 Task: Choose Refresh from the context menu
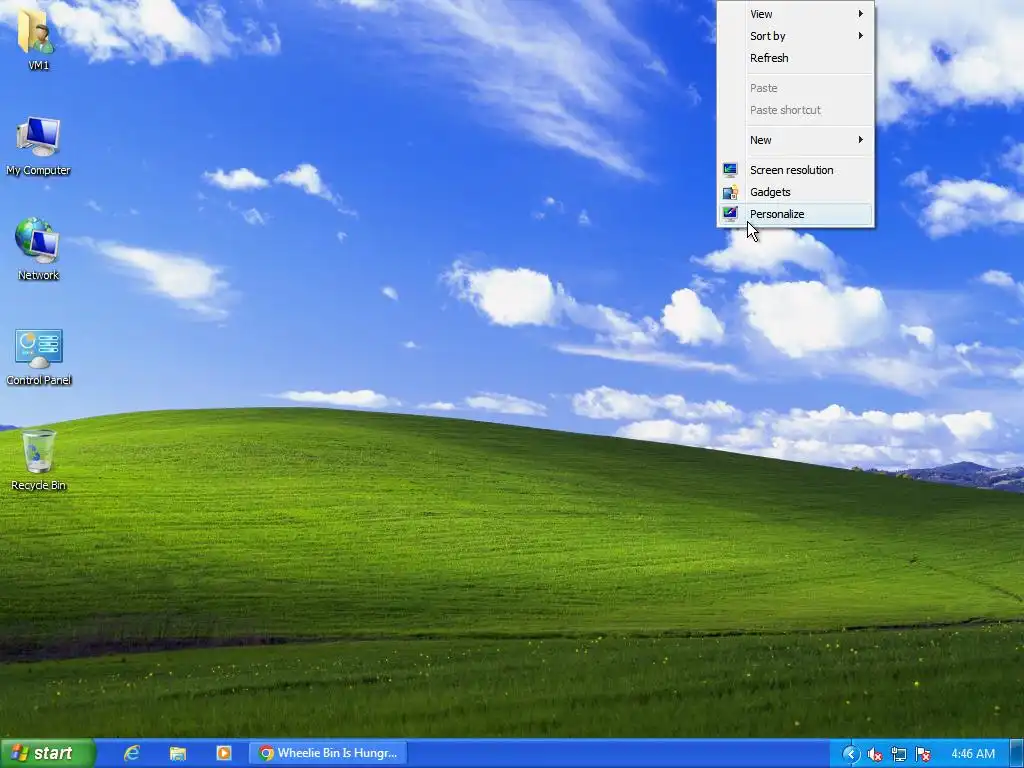tap(795, 58)
